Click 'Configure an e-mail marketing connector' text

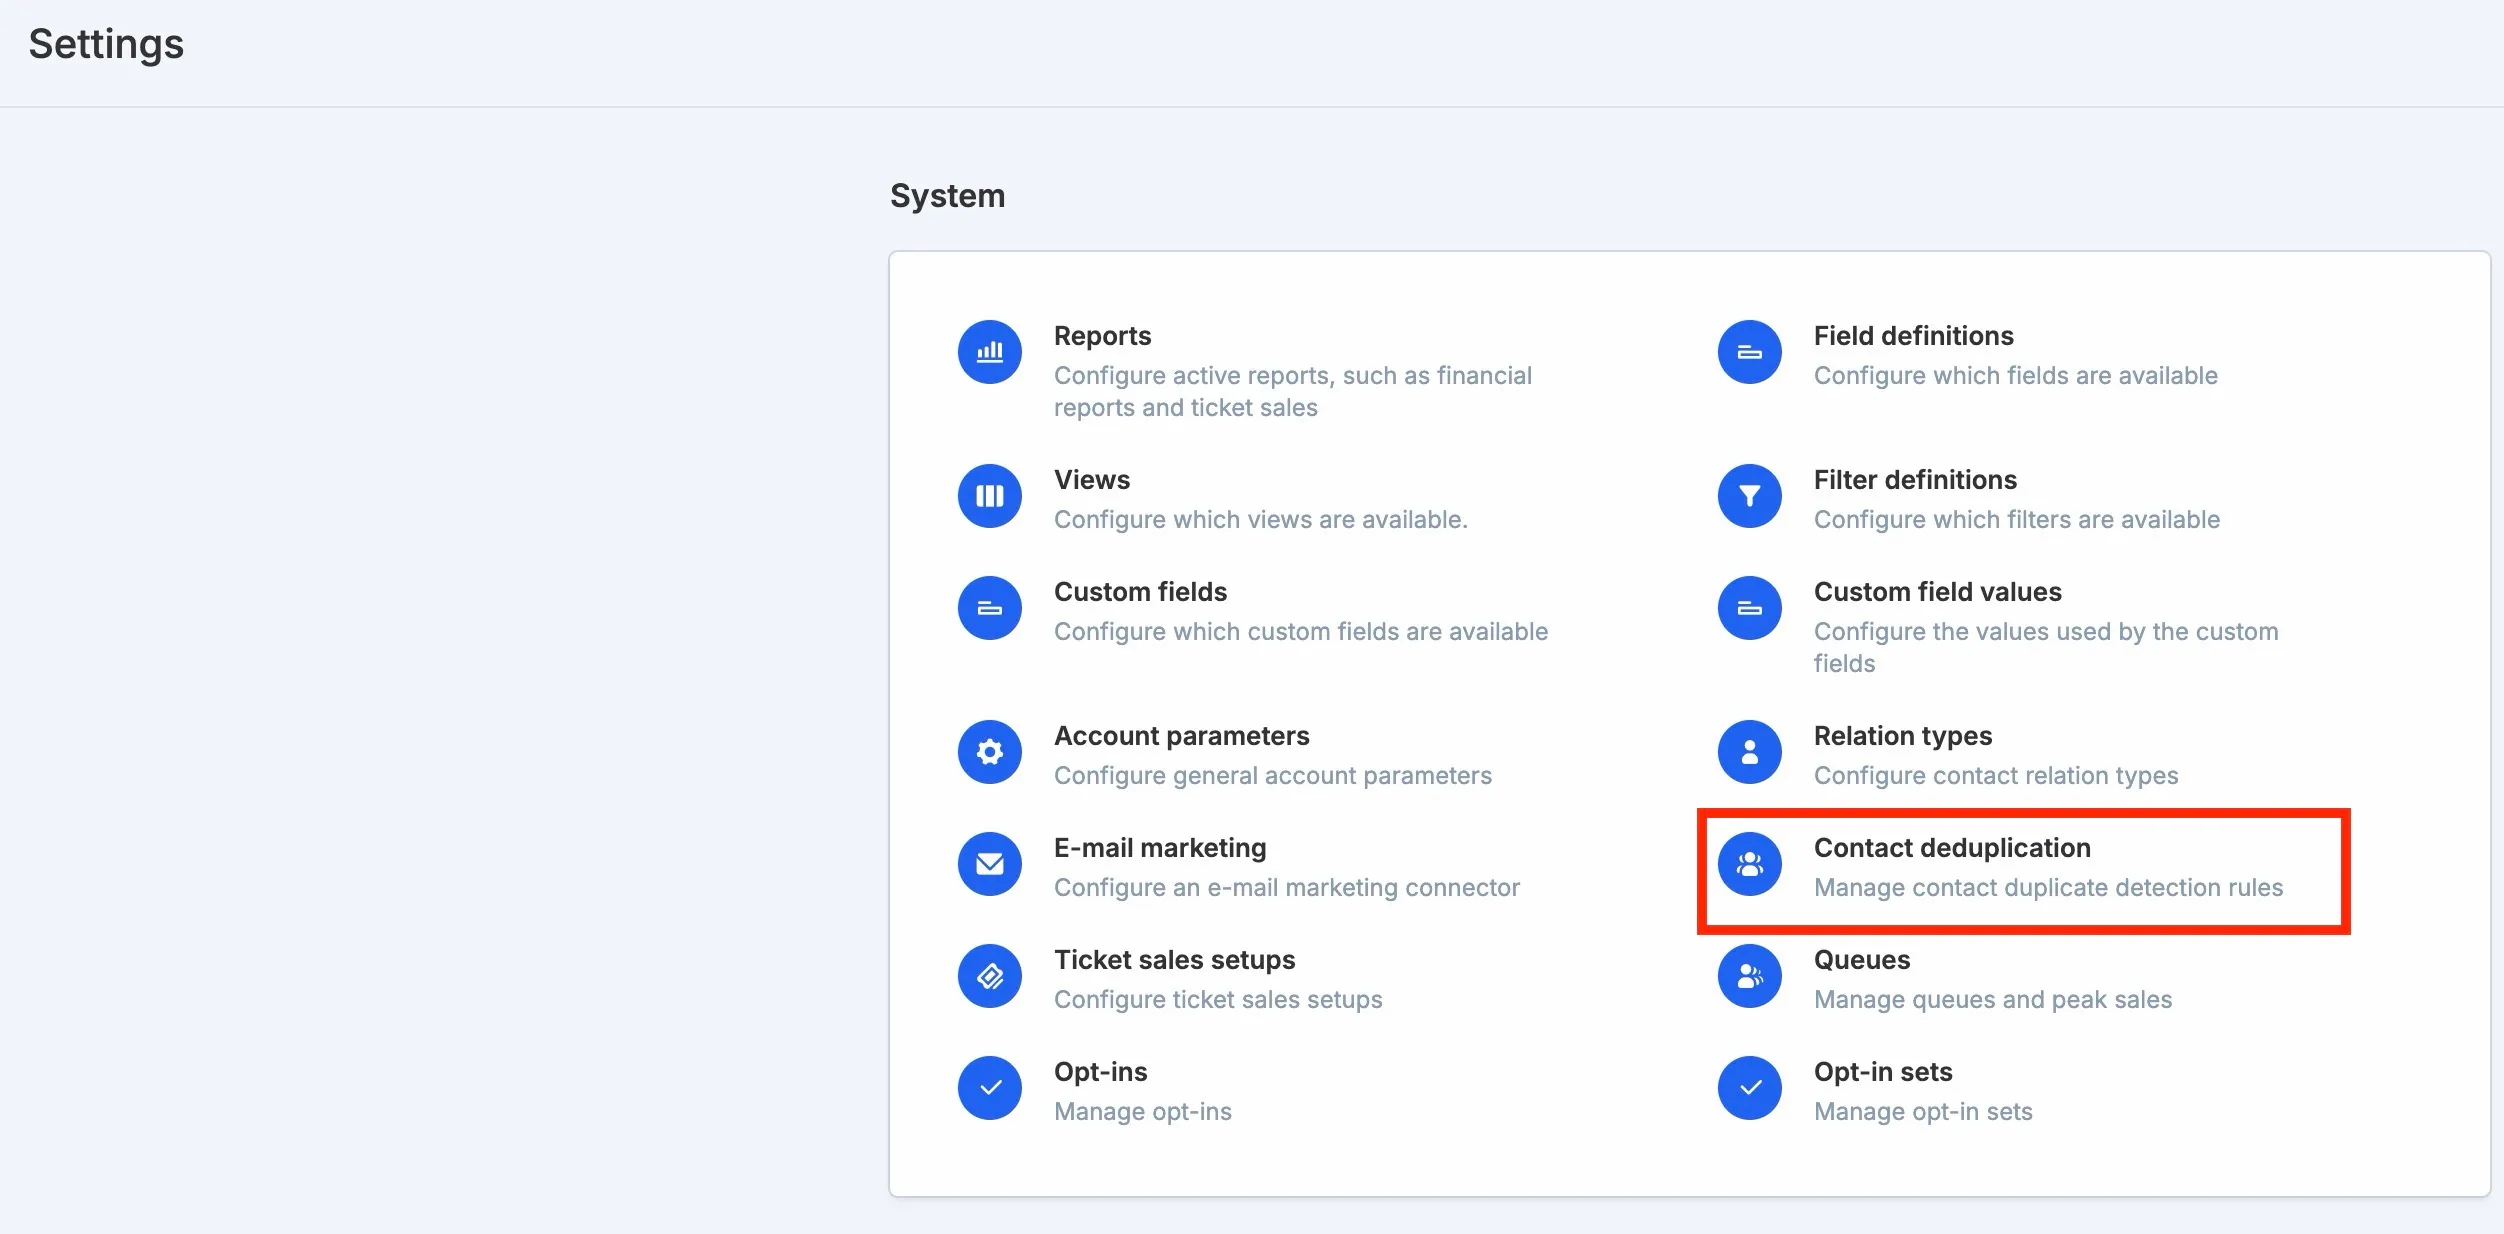click(x=1286, y=888)
